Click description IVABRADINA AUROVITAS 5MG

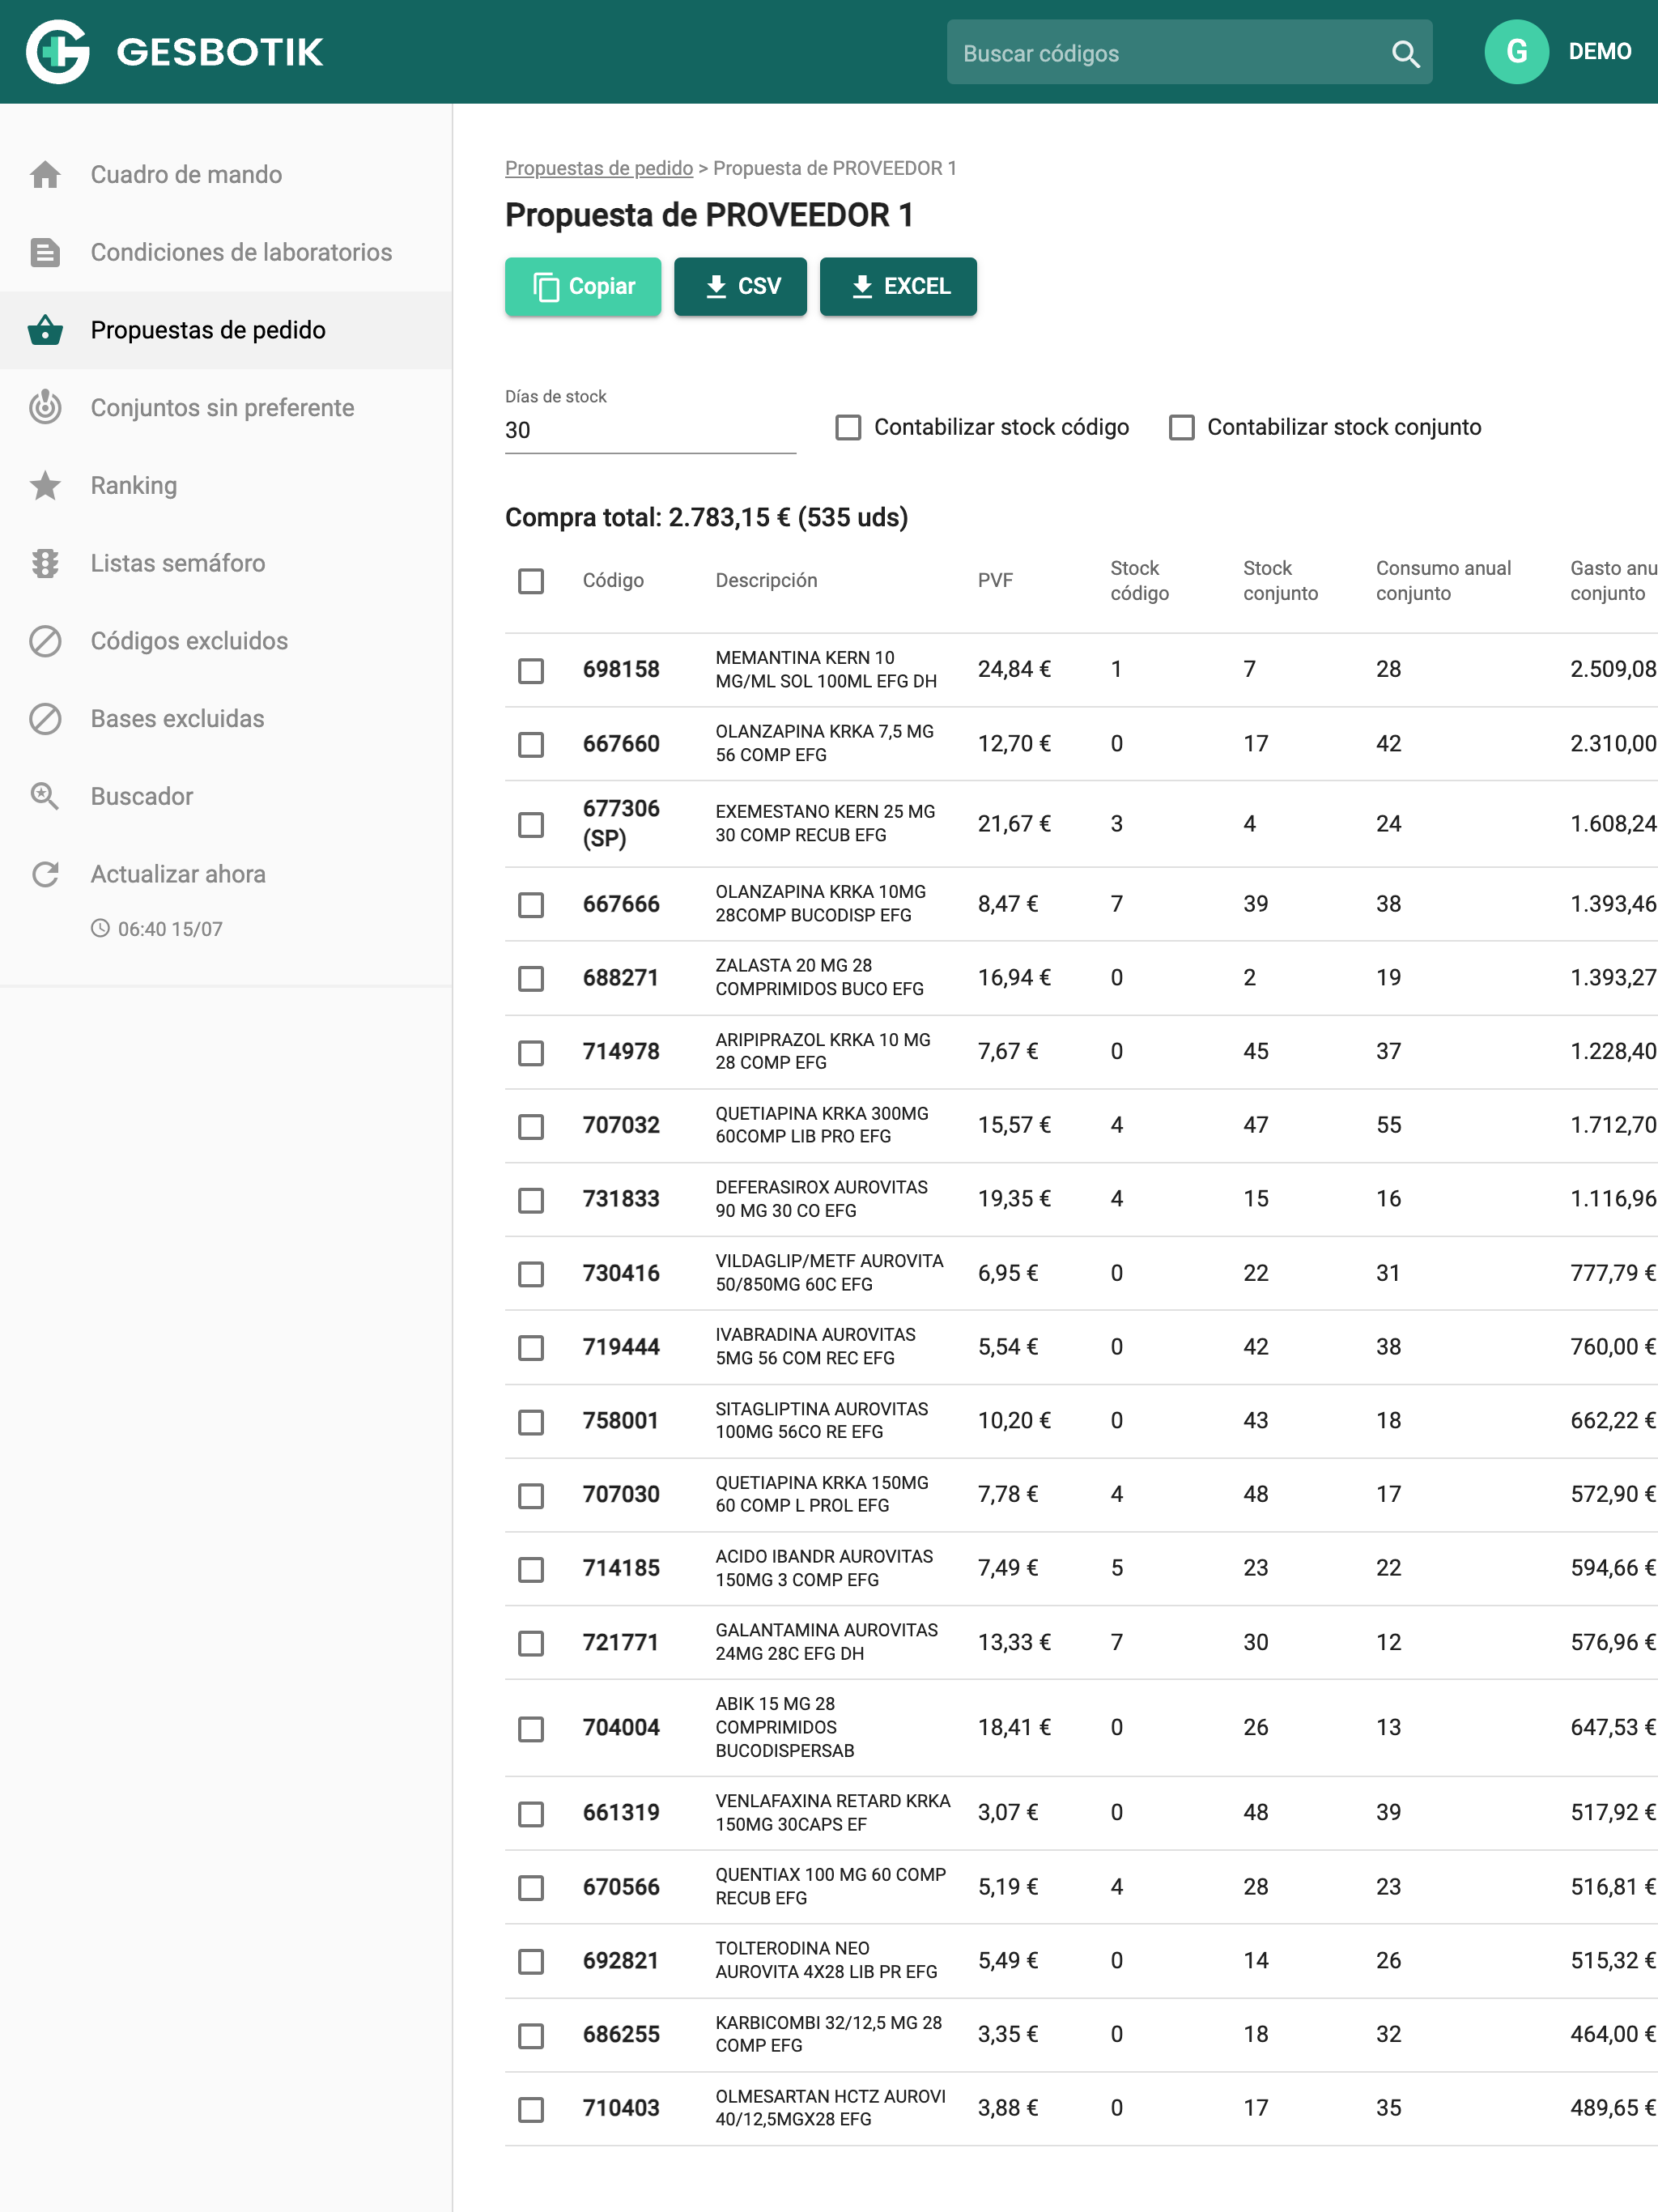pos(815,1347)
